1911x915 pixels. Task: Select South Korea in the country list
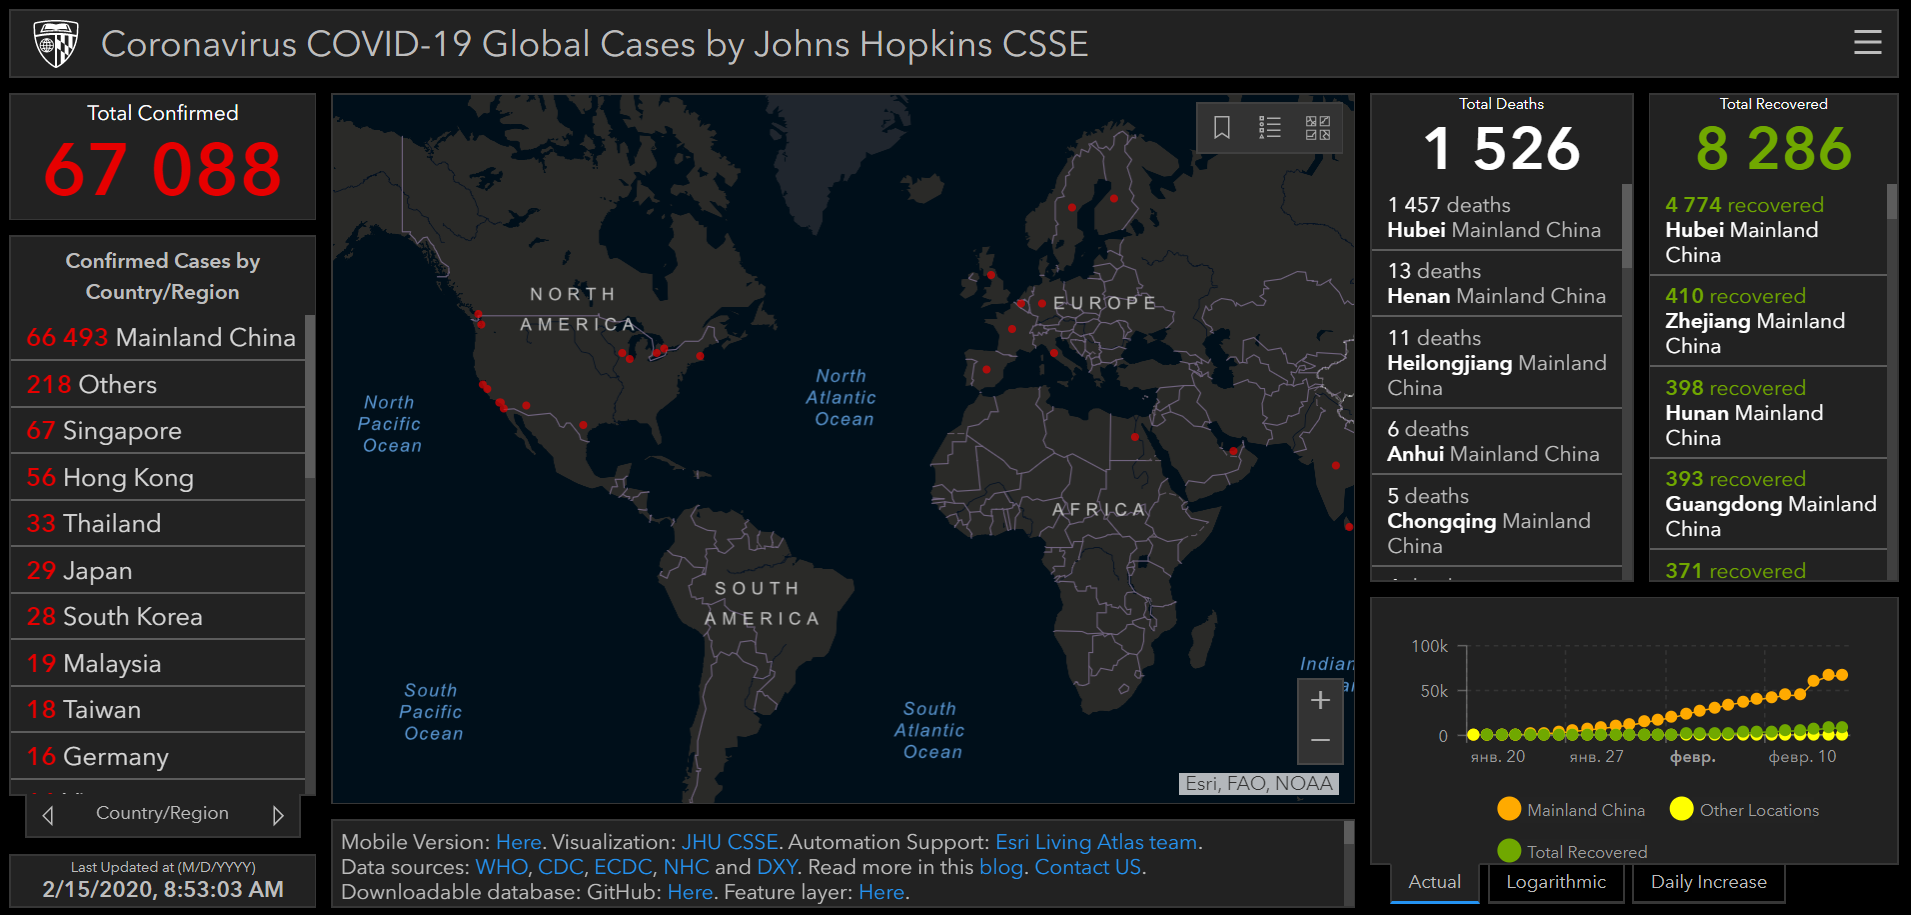[x=158, y=617]
